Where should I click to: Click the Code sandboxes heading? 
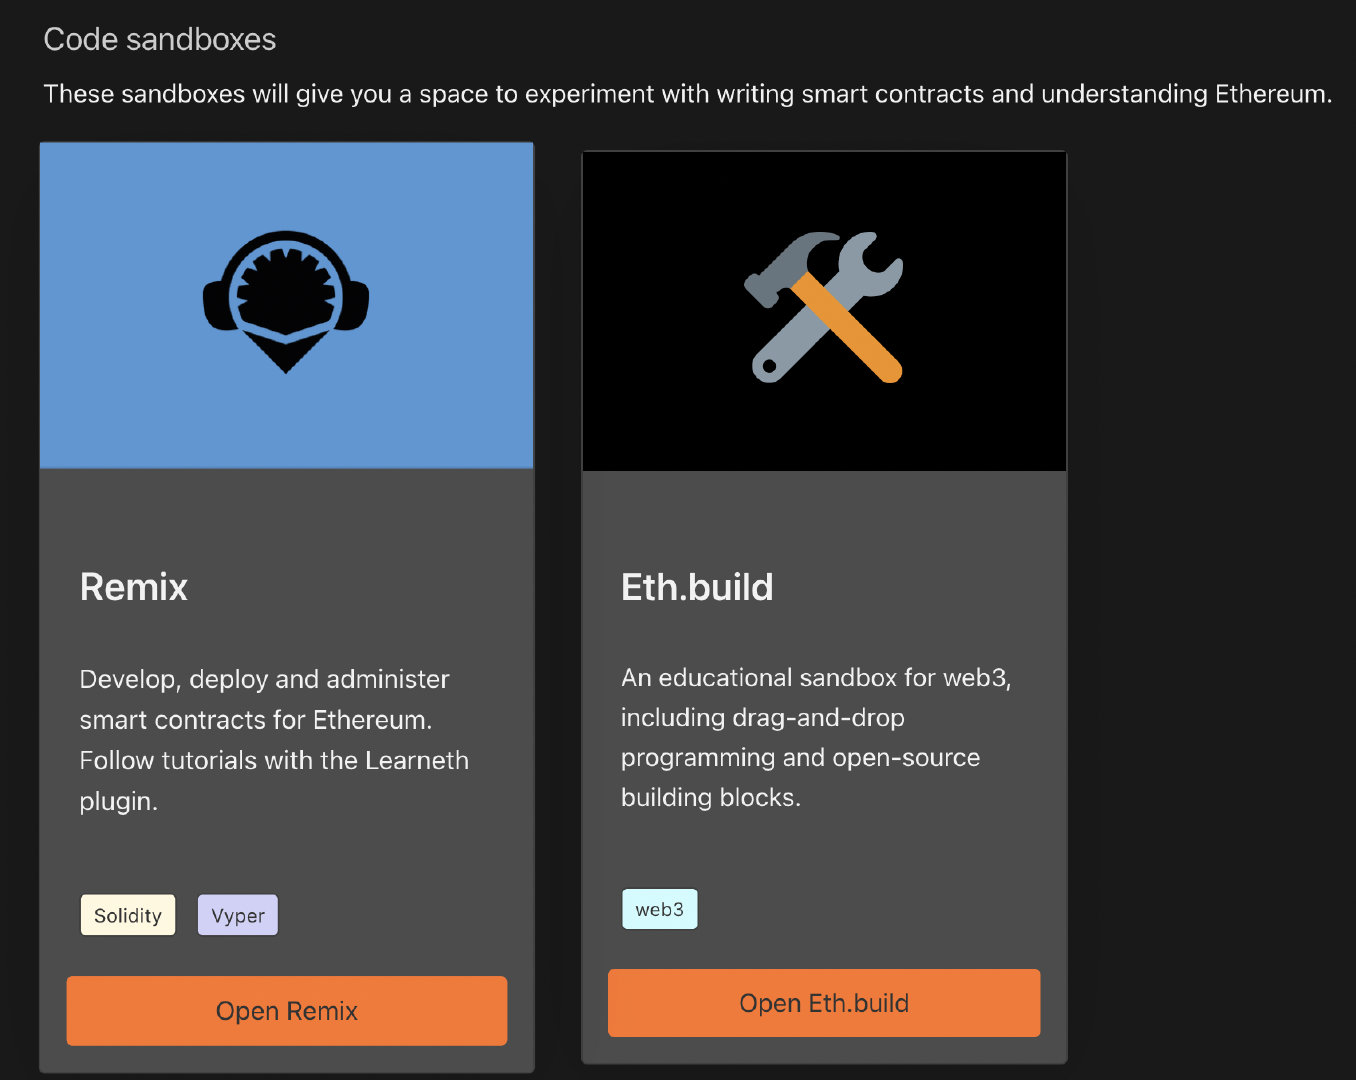(160, 39)
